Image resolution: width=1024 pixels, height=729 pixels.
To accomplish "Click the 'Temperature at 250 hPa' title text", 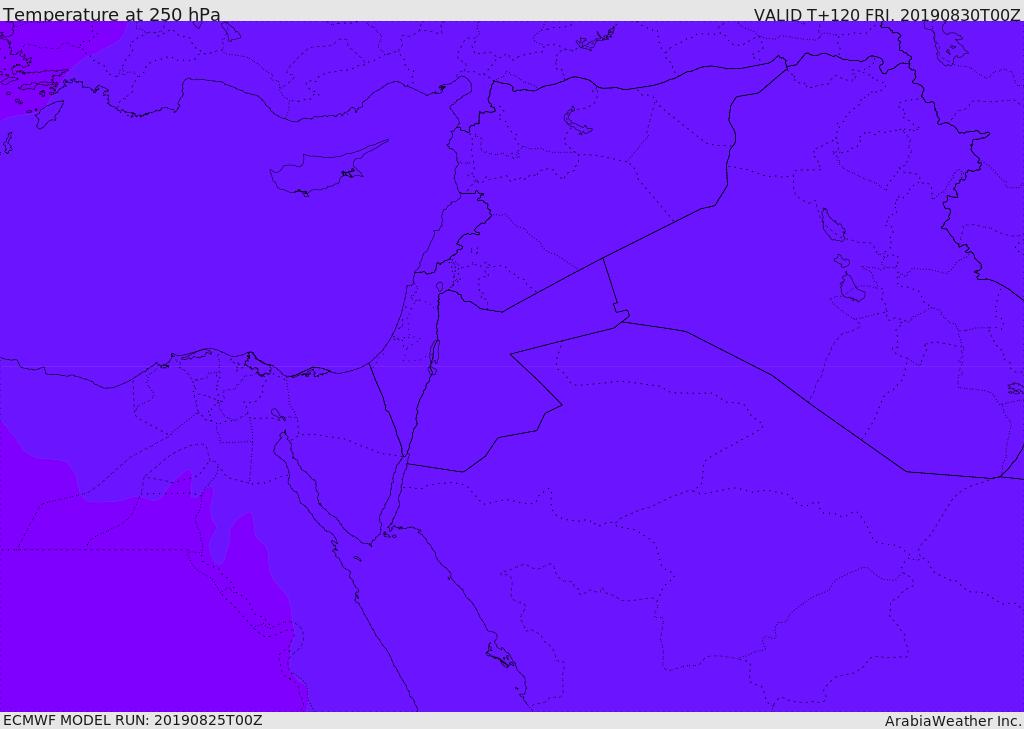I will click(x=112, y=14).
